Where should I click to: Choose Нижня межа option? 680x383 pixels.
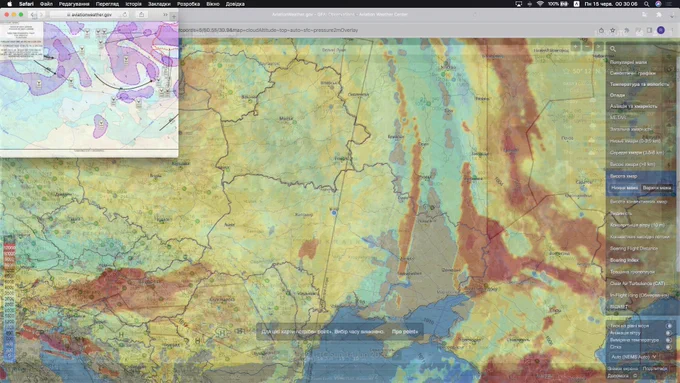[x=624, y=188]
